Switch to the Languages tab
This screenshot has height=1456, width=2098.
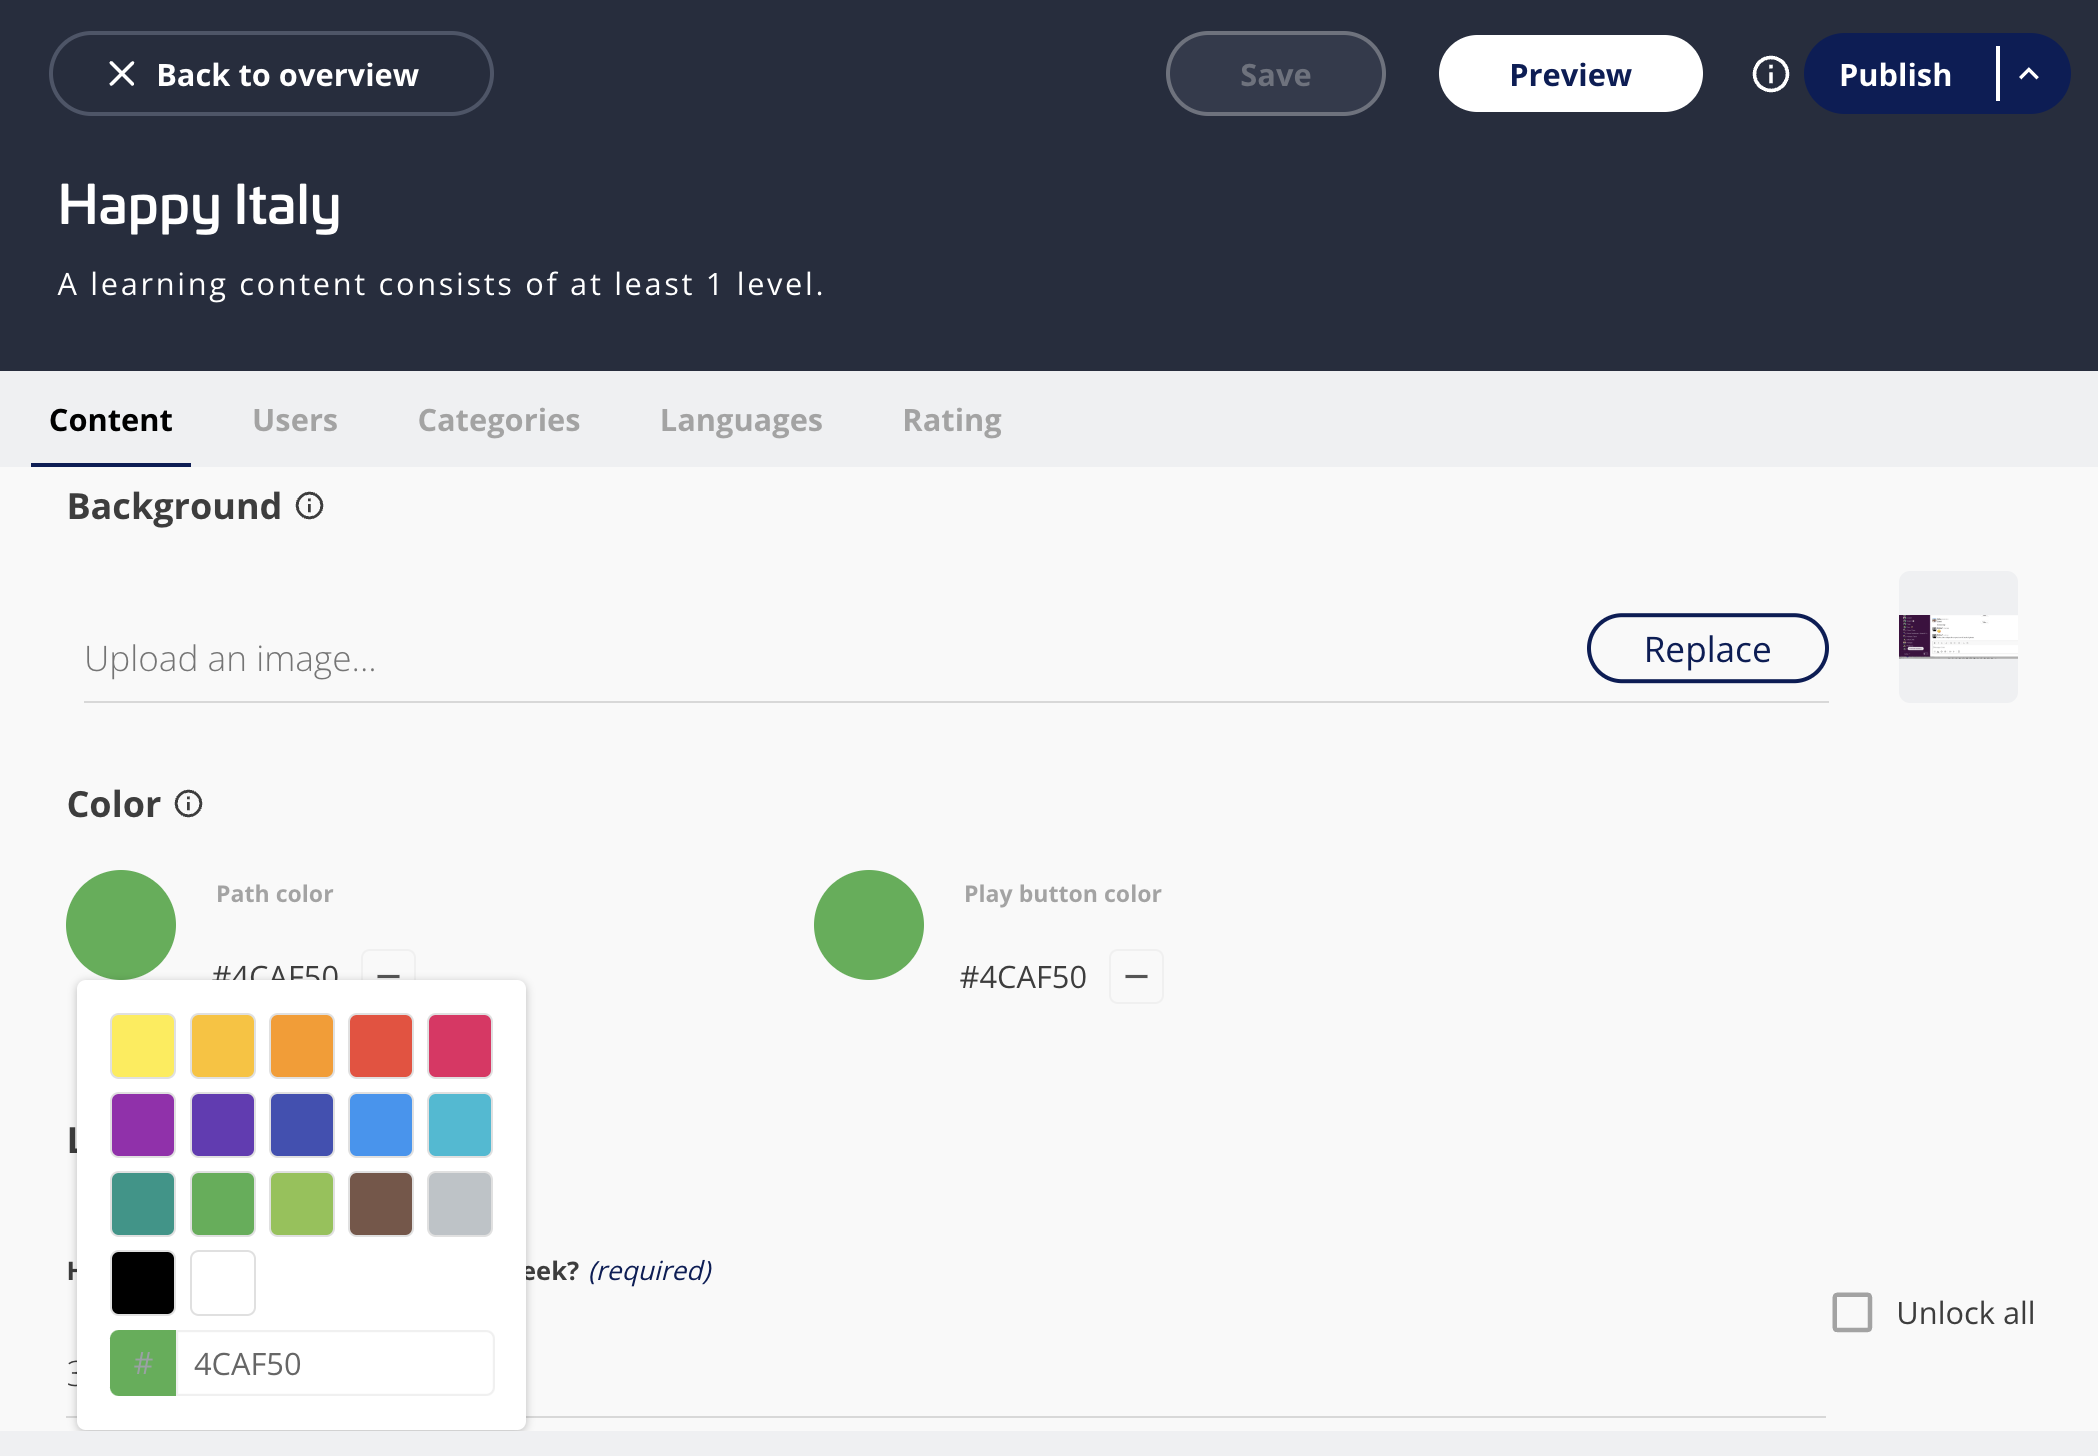click(741, 420)
